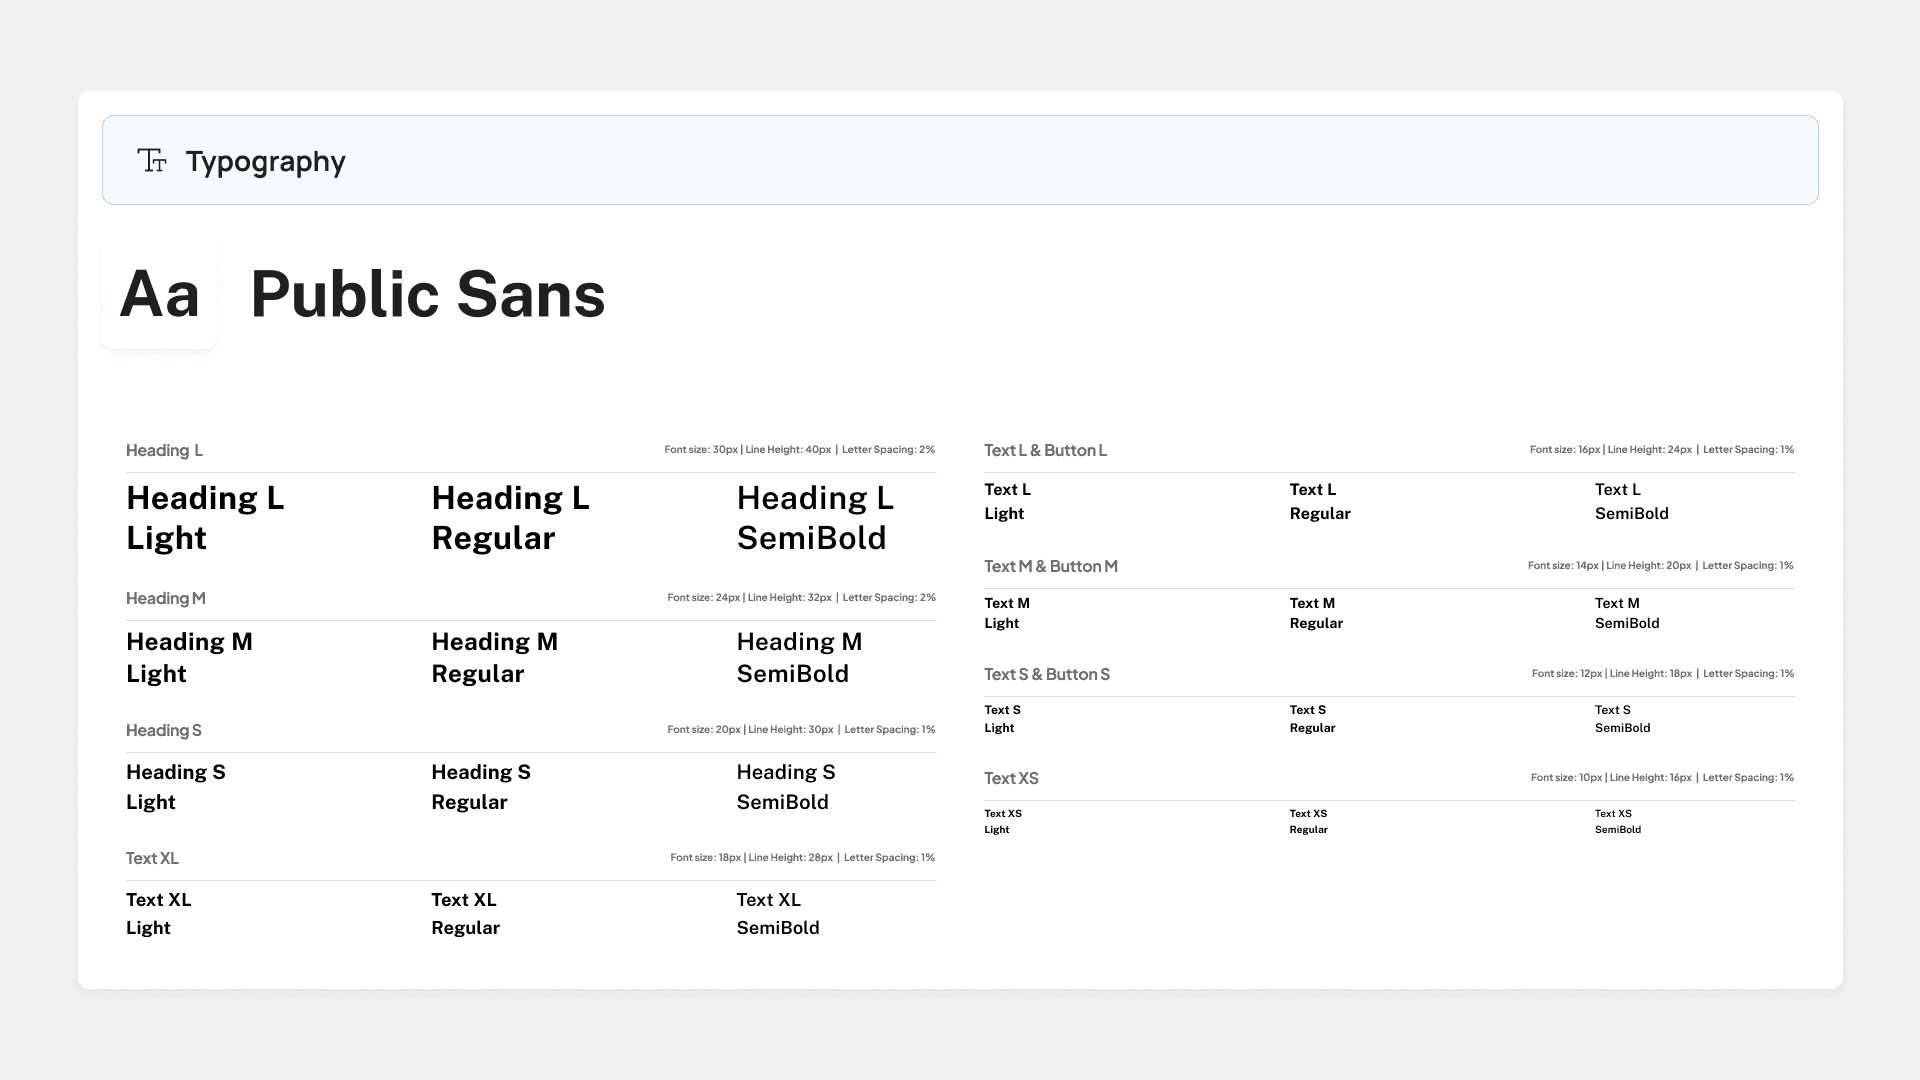
Task: Select the Heading M Regular sample
Action: pos(494,657)
